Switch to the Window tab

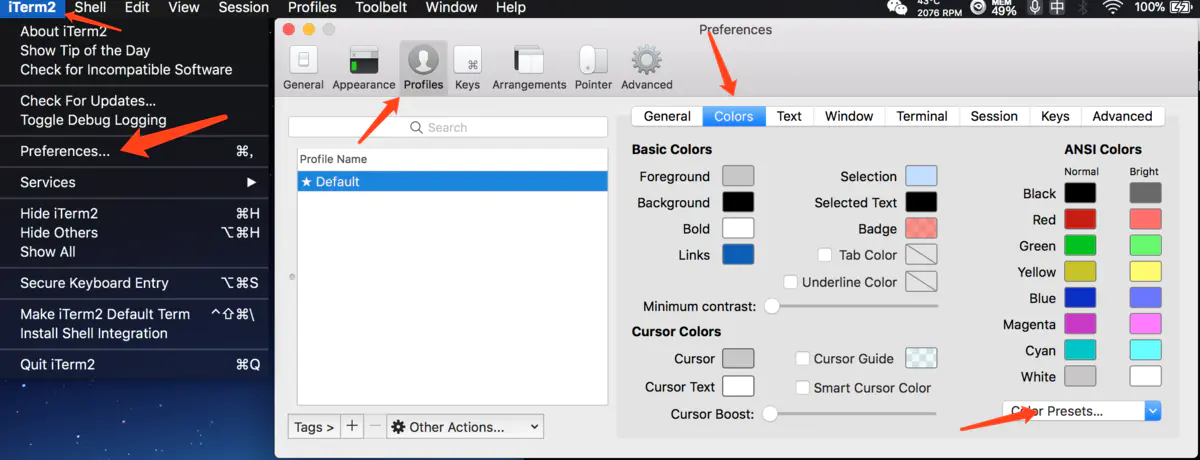click(849, 116)
